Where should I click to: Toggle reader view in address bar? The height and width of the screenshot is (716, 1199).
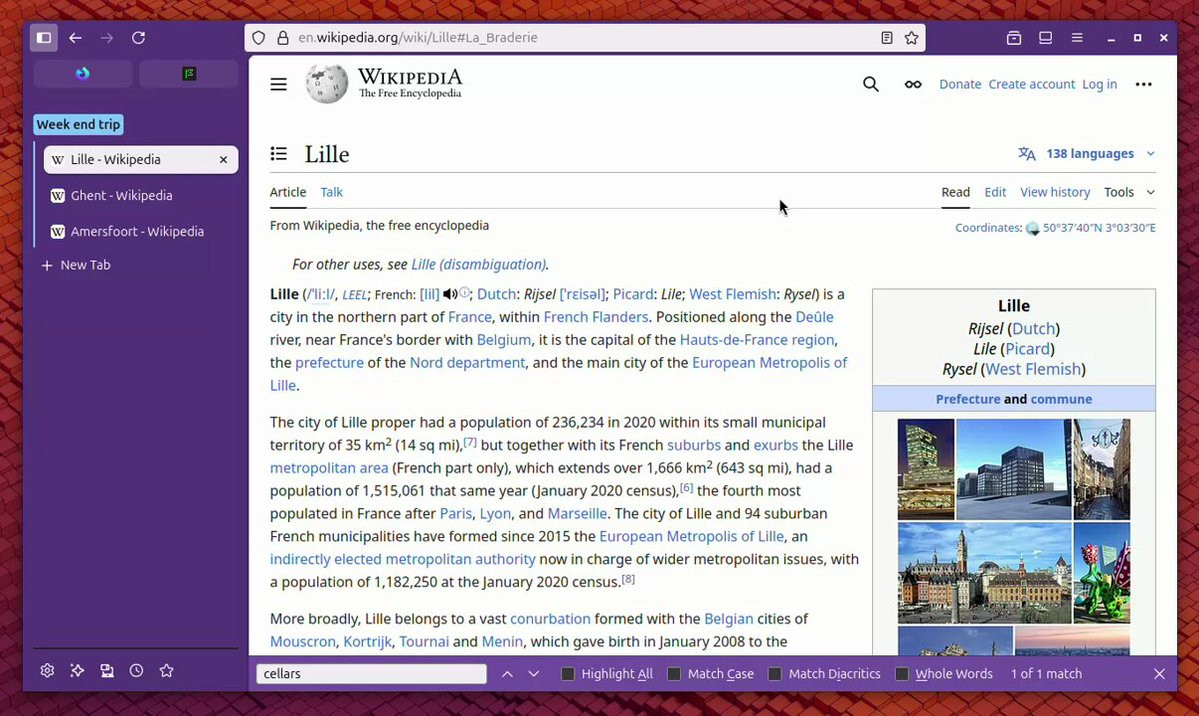point(886,37)
